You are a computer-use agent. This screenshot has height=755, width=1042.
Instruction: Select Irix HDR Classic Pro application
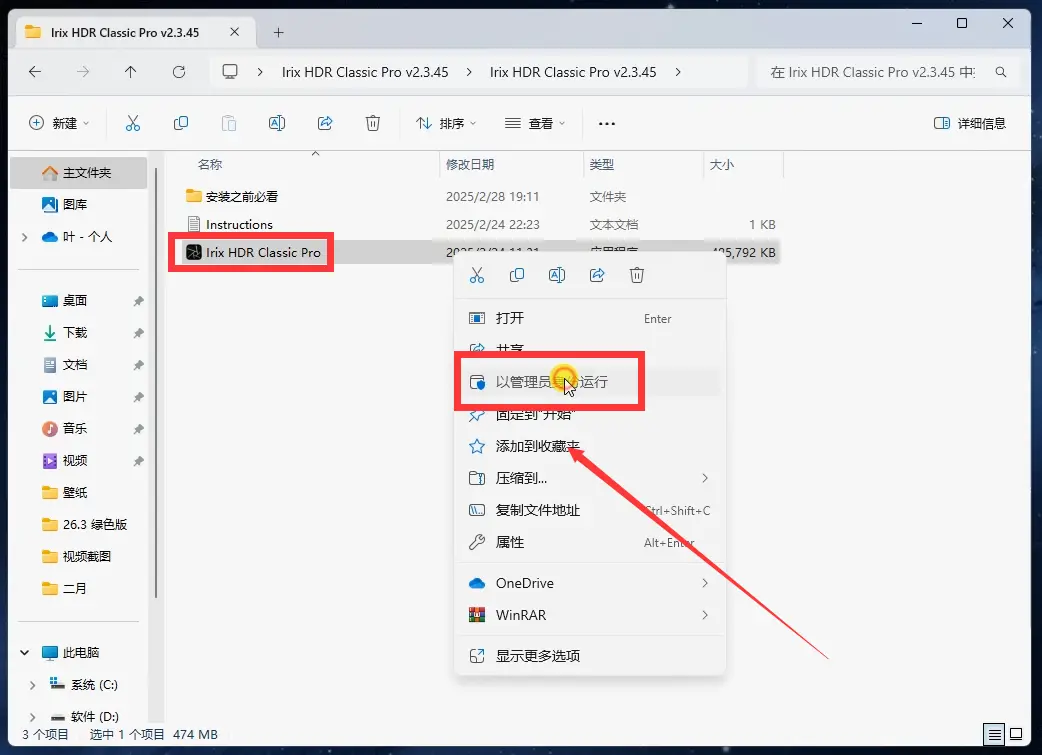coord(263,253)
